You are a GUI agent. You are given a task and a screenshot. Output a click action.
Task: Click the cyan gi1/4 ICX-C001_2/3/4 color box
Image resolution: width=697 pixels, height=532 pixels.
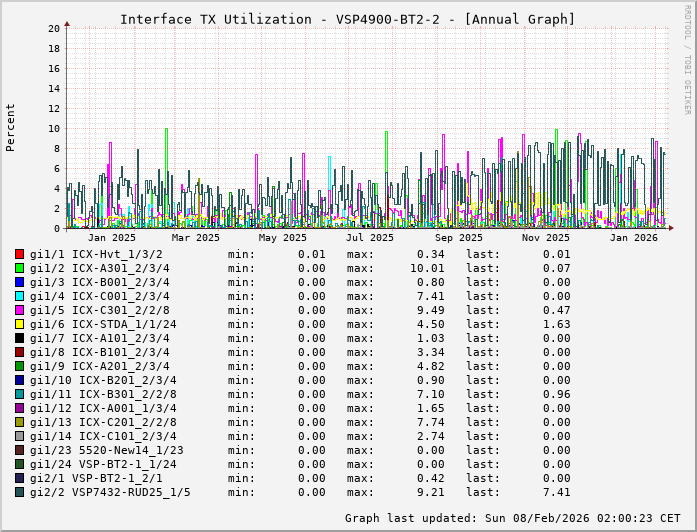coord(20,296)
